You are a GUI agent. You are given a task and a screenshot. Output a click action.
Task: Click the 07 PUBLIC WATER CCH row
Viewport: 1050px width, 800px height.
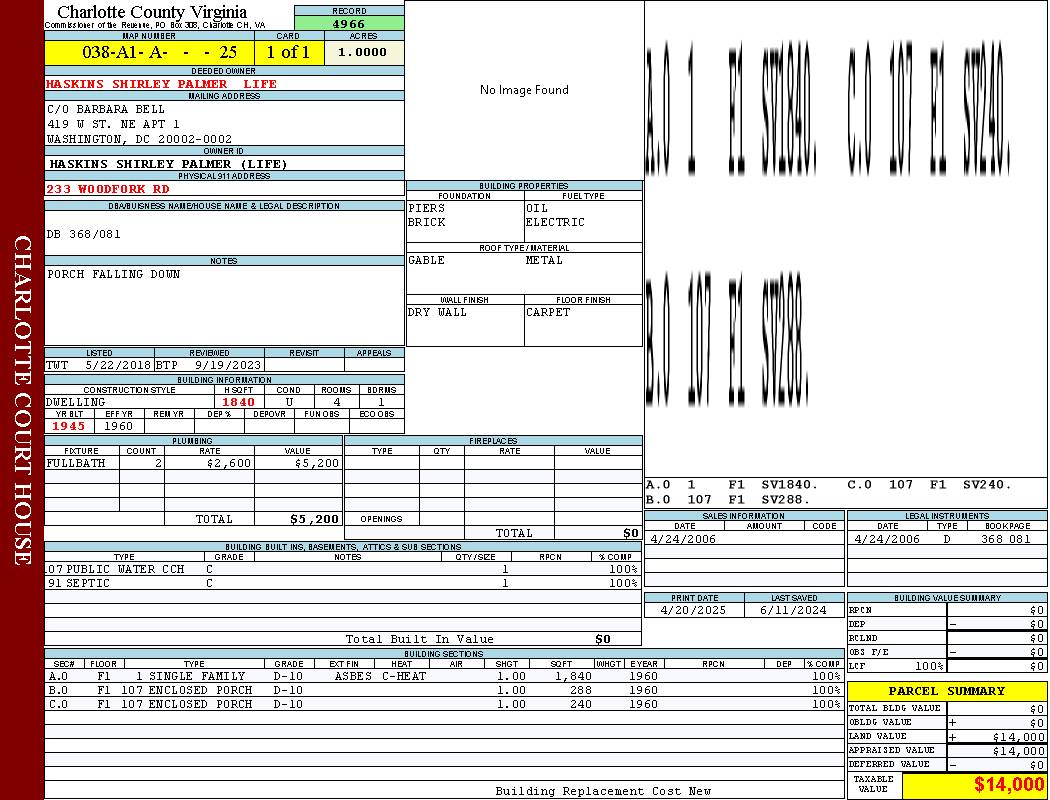click(343, 570)
